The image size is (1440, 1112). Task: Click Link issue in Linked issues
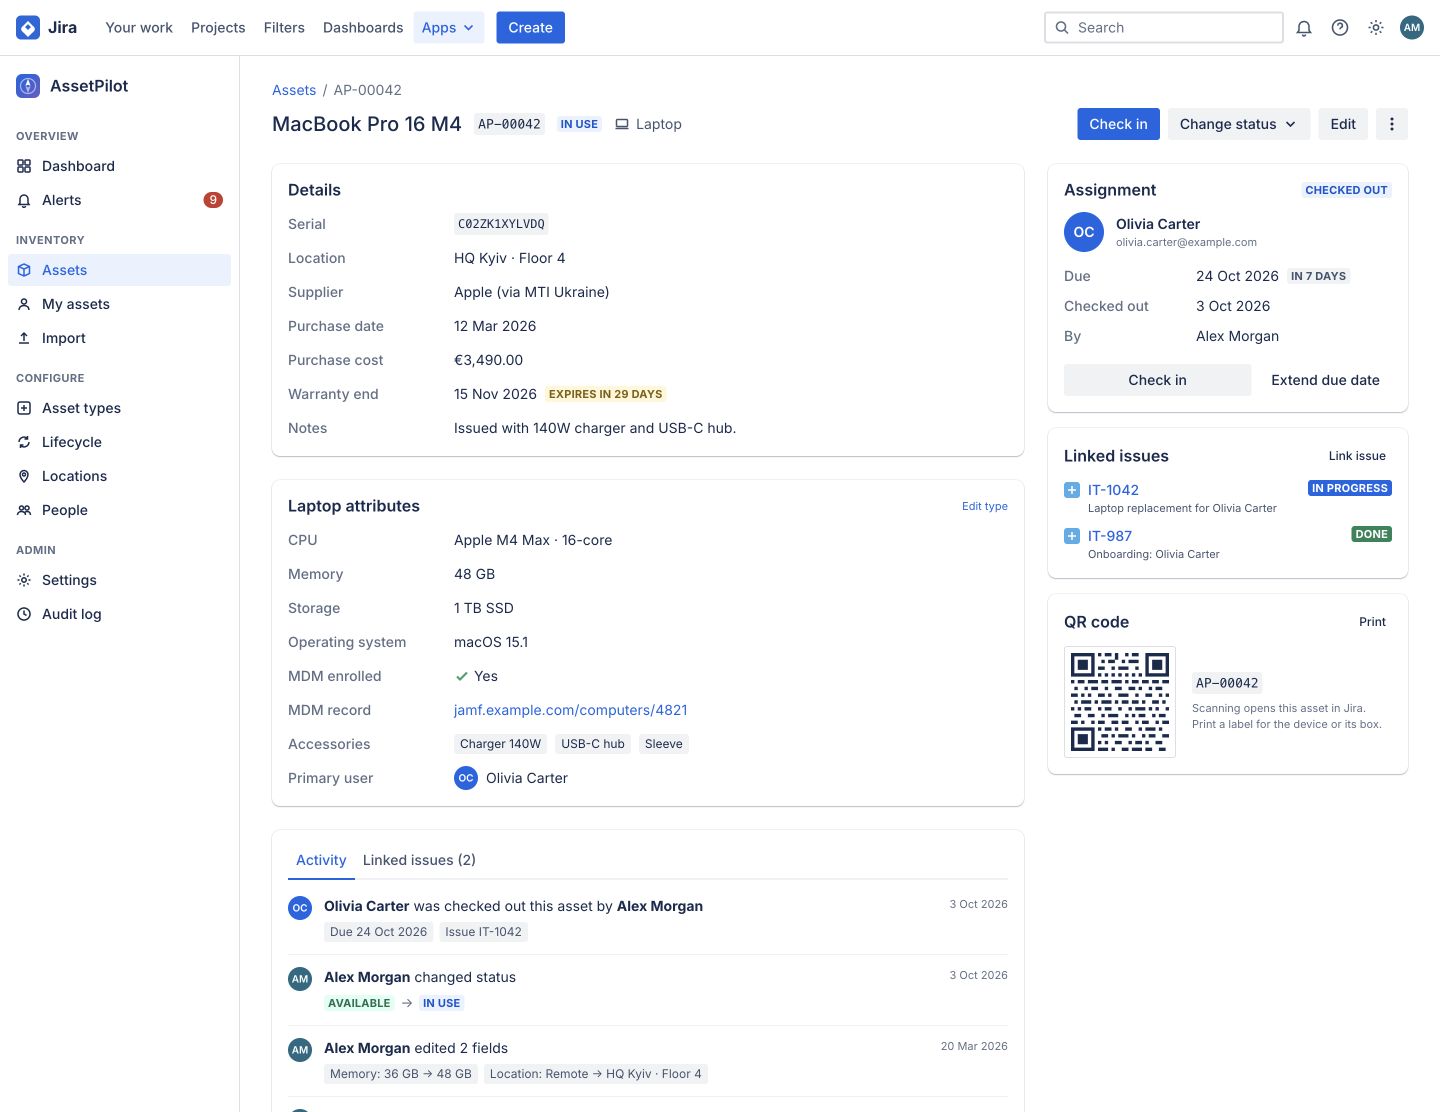click(1357, 456)
